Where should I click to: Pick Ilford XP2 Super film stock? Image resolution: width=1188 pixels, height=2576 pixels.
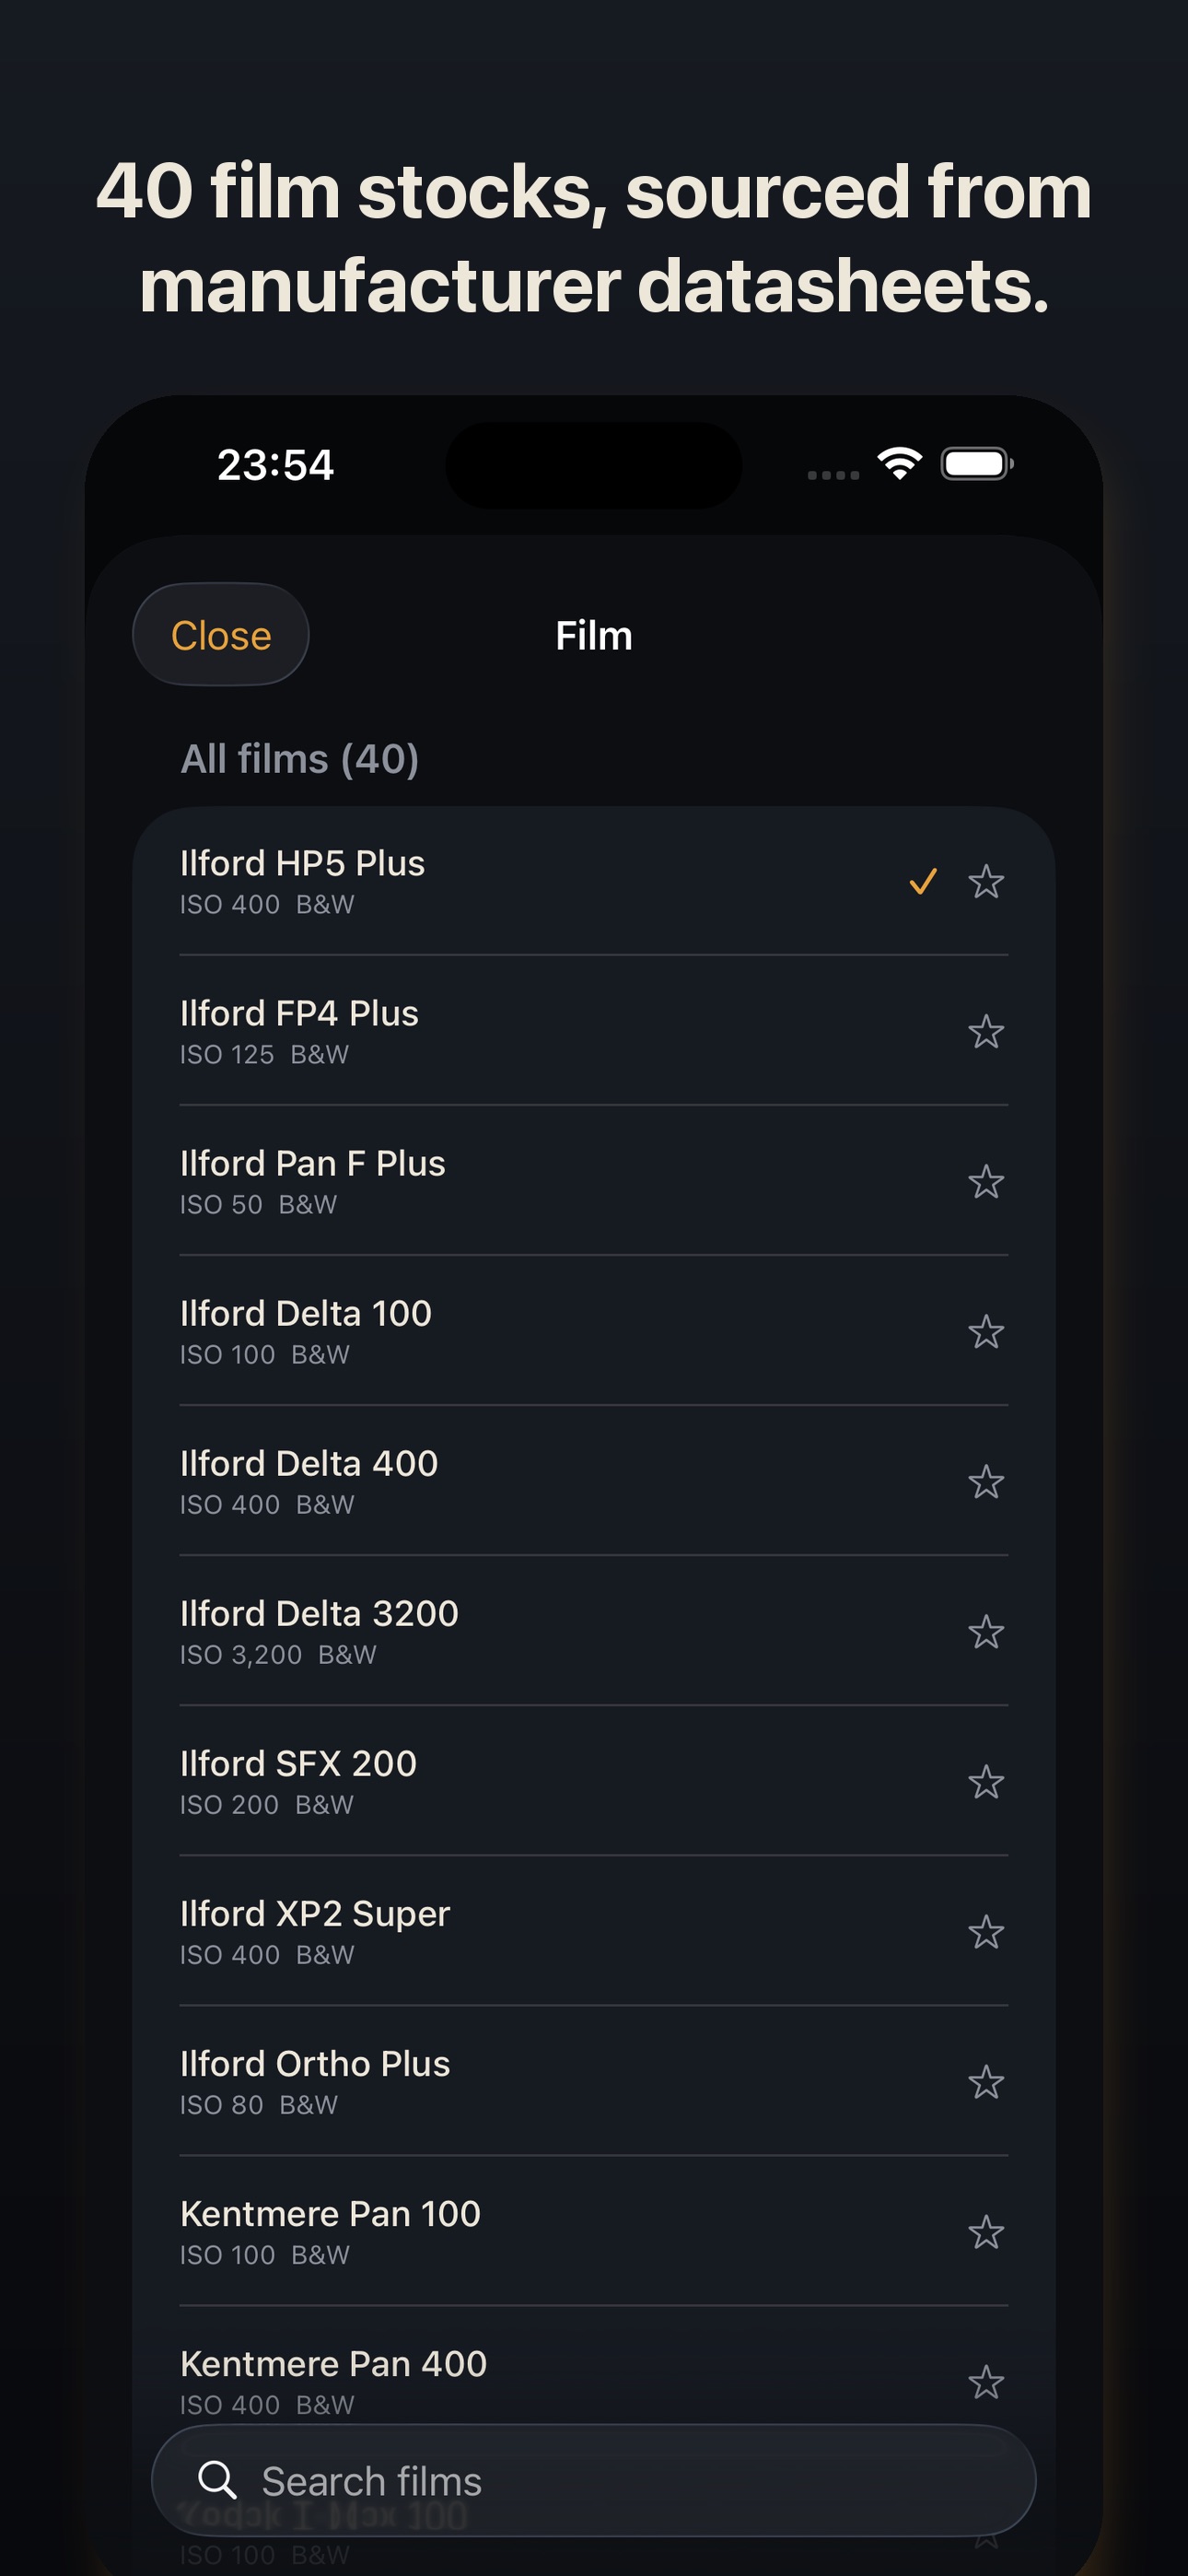click(594, 1930)
